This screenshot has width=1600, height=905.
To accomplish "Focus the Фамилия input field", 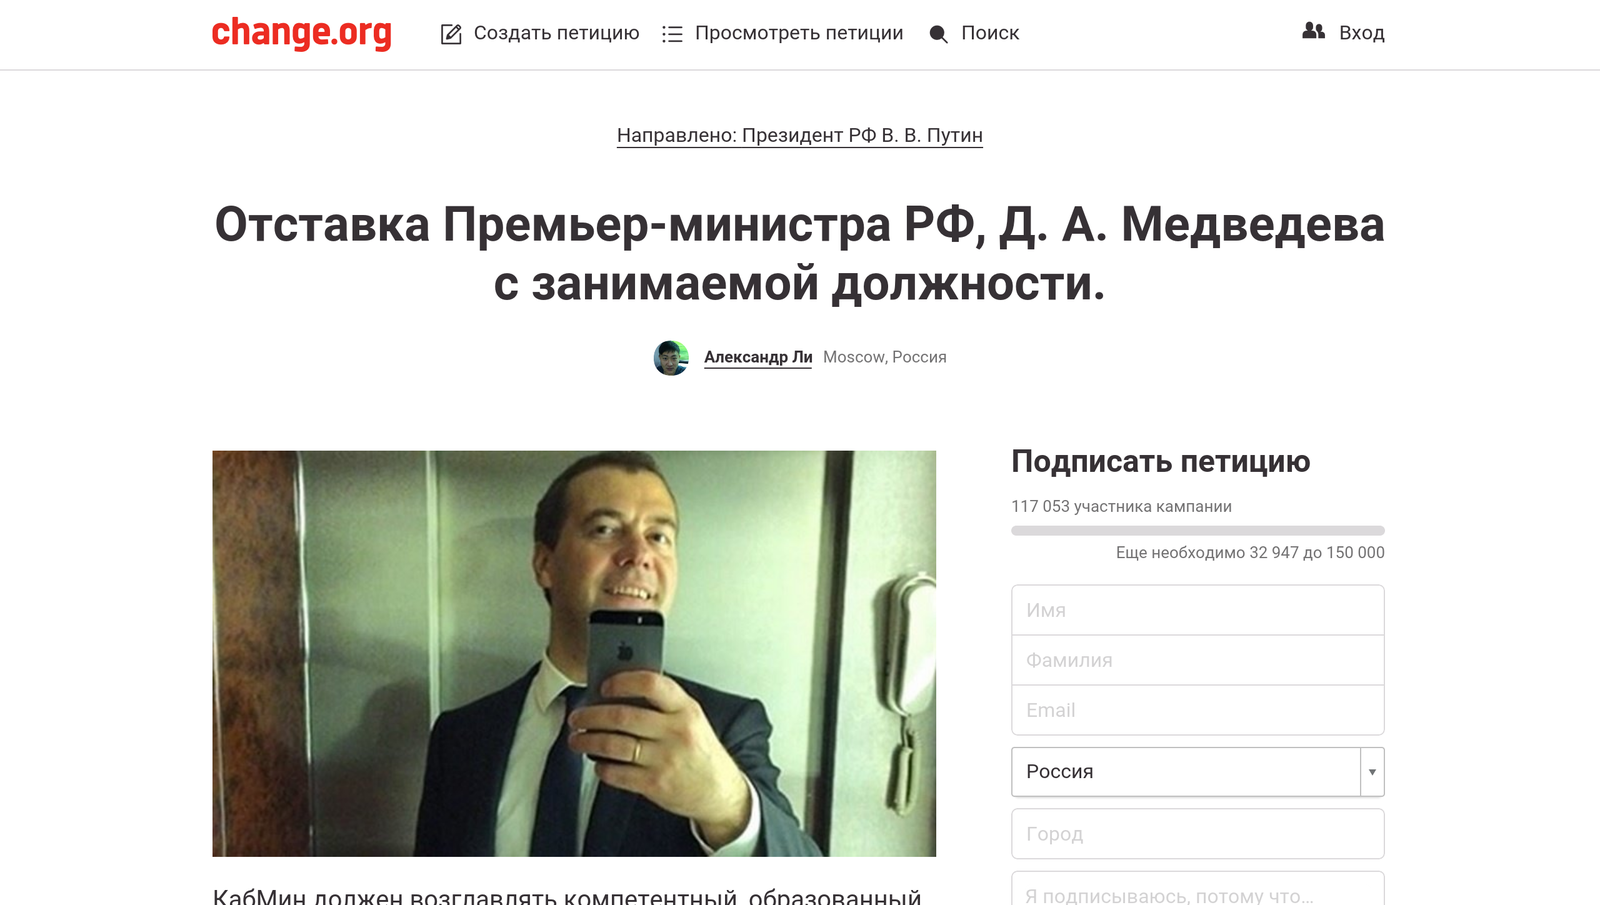I will [1198, 660].
